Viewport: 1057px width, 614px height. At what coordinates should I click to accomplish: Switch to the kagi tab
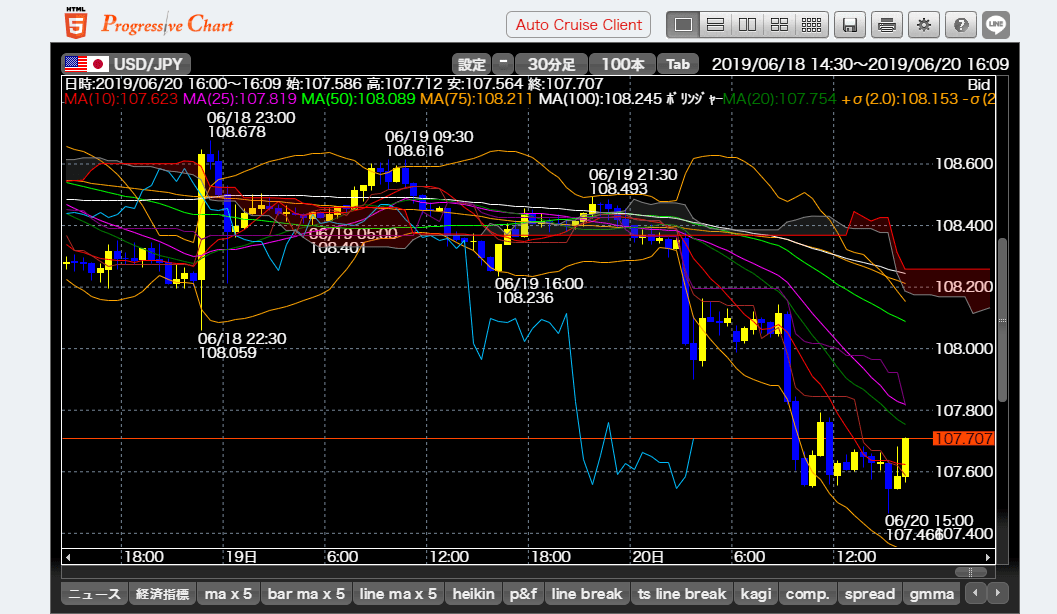tap(756, 594)
